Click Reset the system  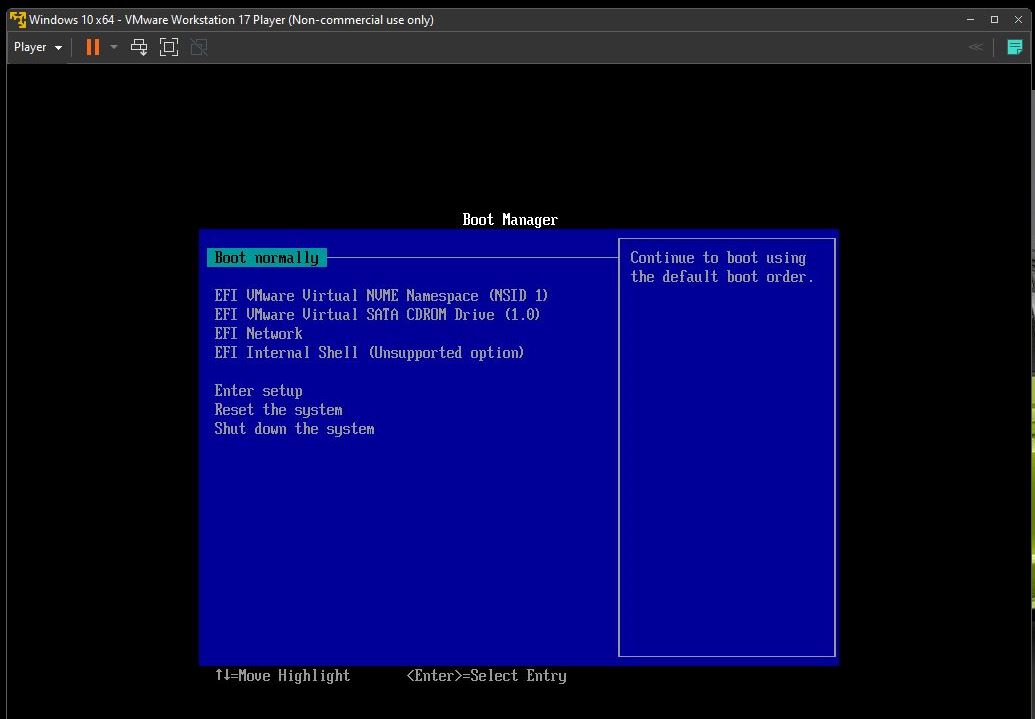[278, 410]
